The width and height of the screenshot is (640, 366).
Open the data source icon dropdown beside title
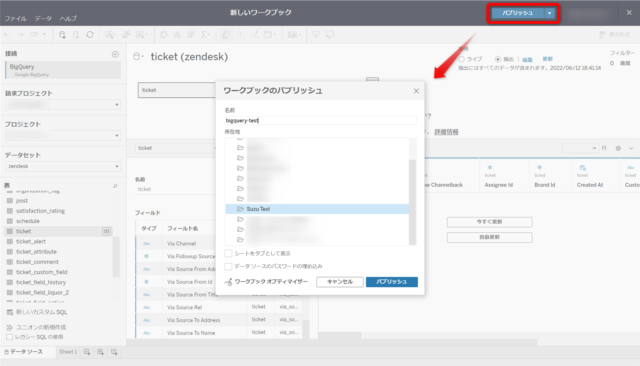(139, 57)
